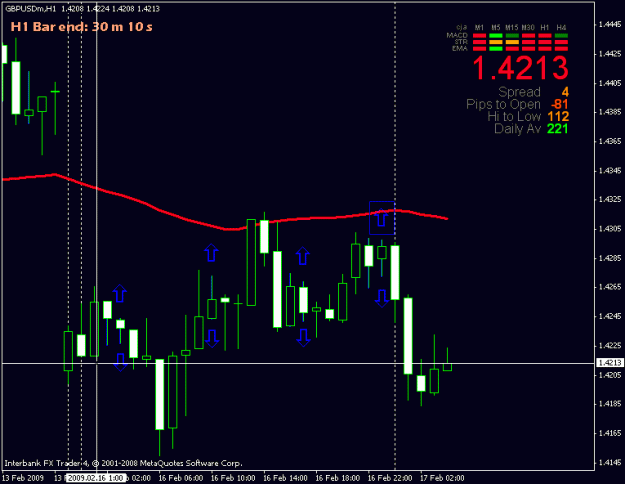Click the Spread value 4
This screenshot has width=625, height=484.
[565, 92]
